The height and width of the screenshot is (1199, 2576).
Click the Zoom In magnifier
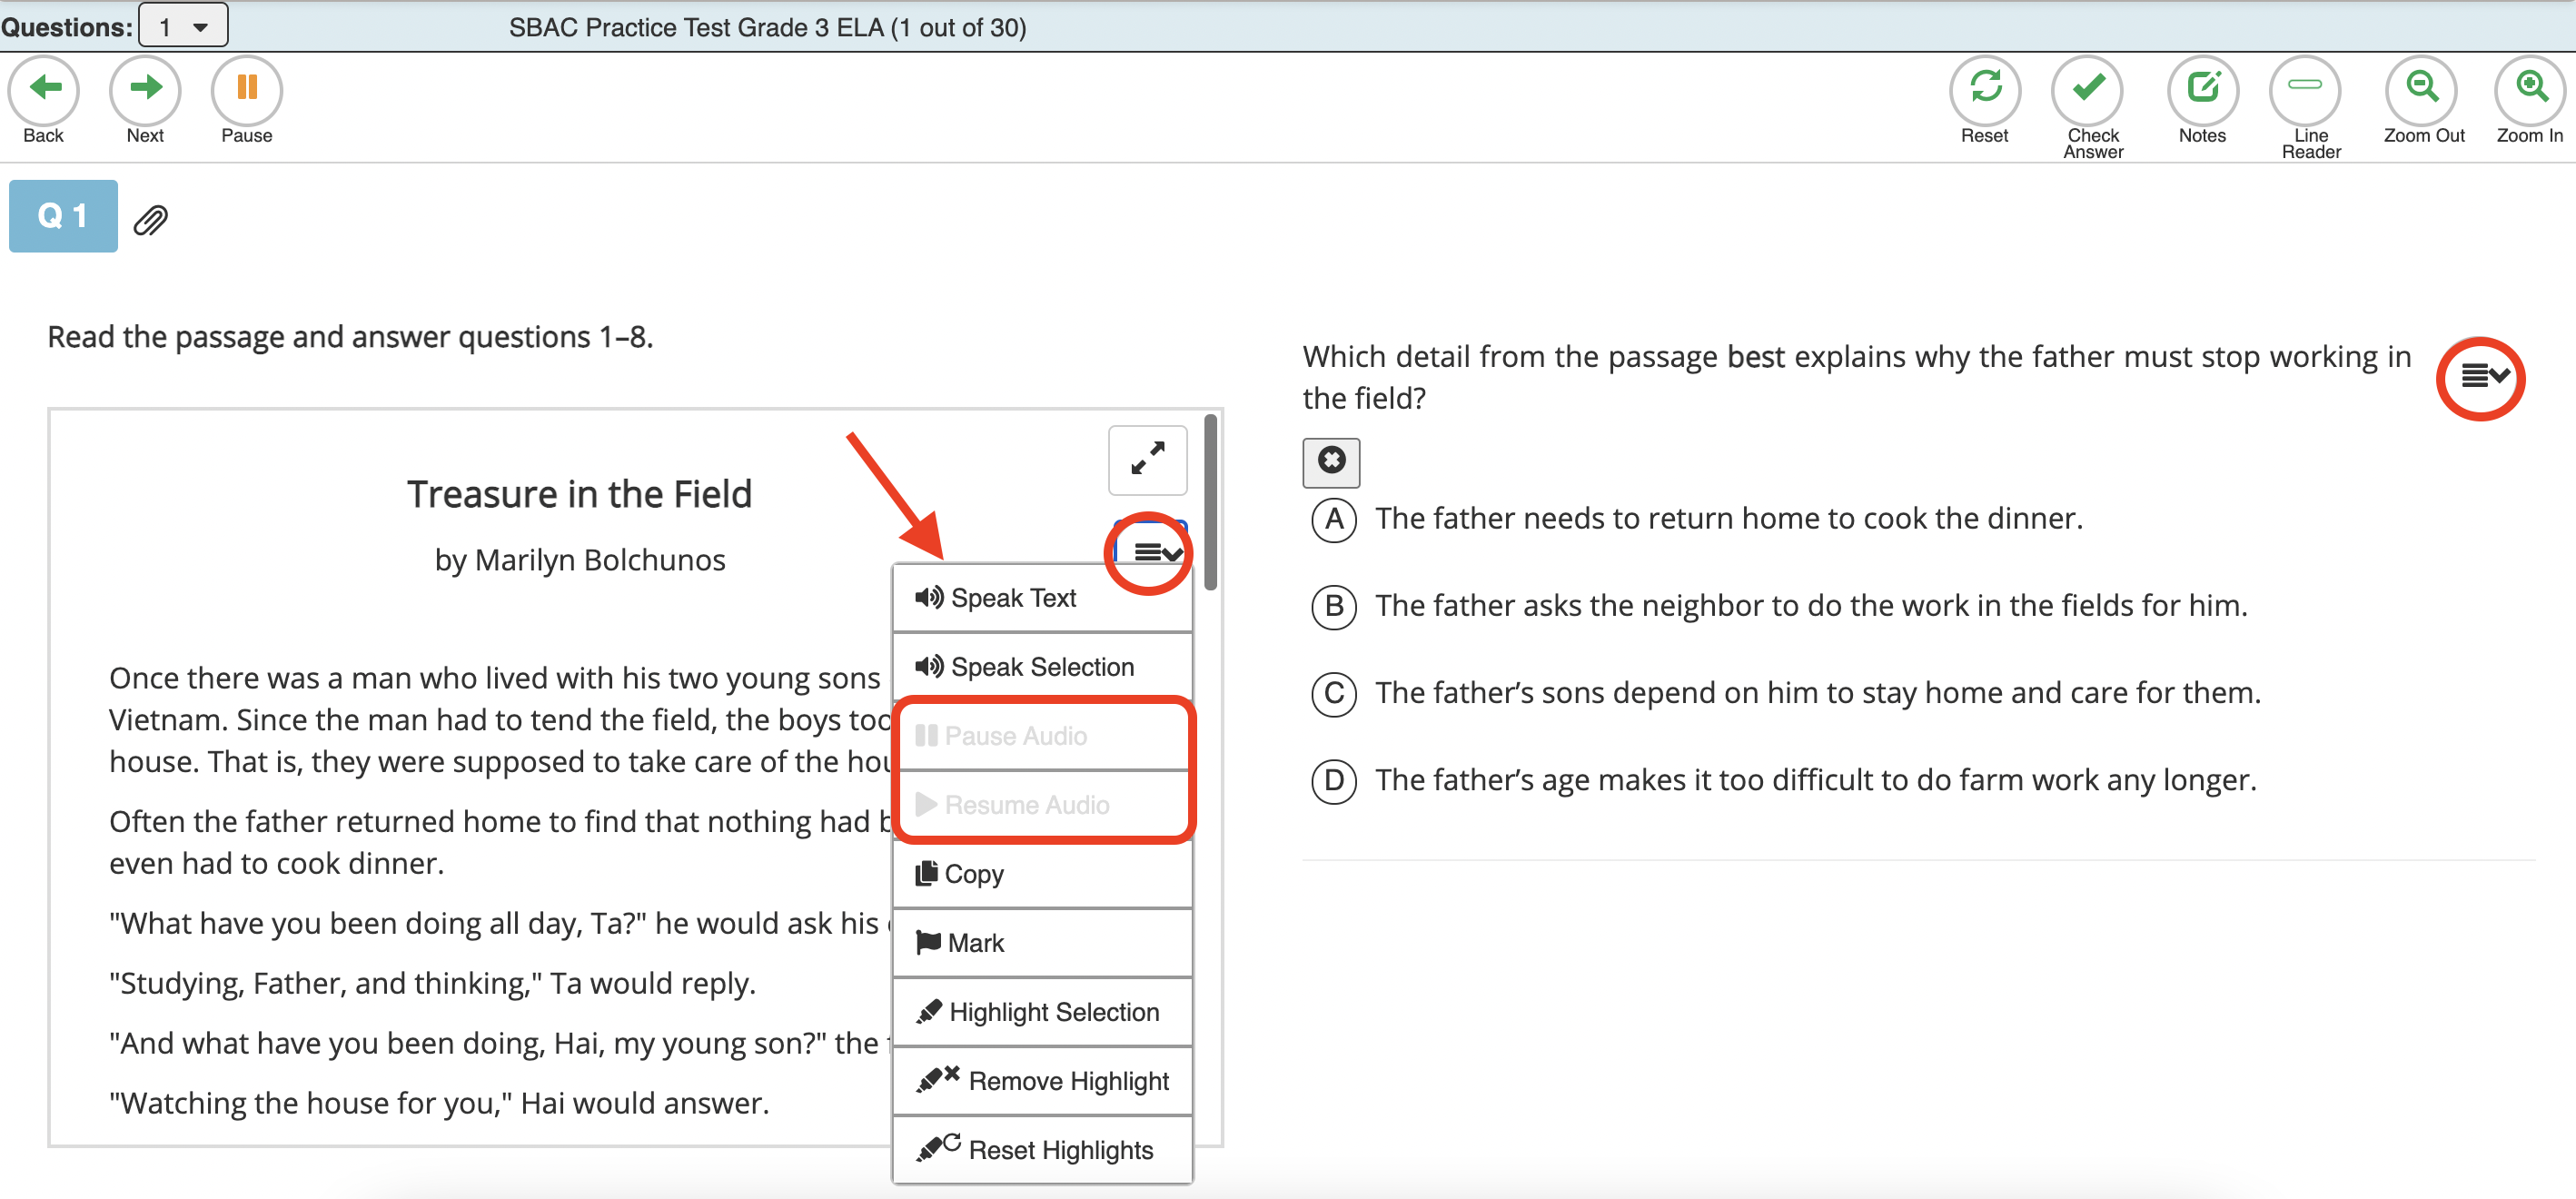point(2530,90)
